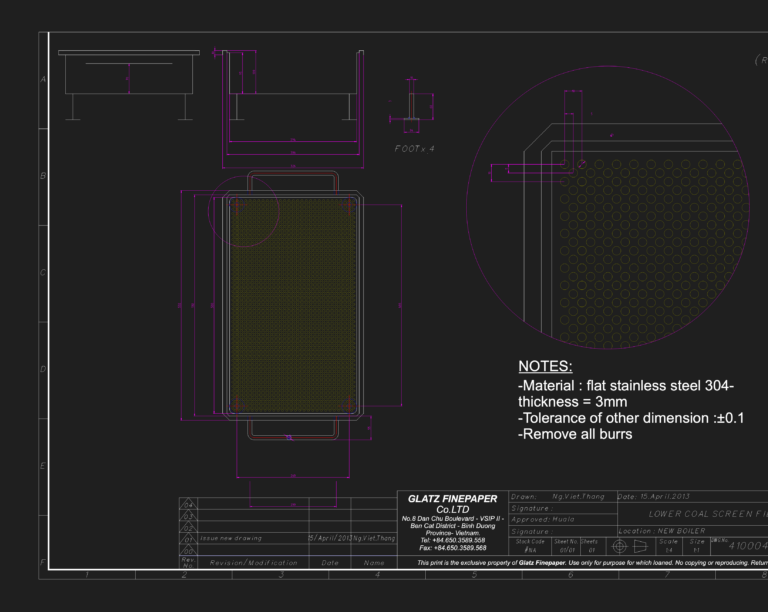Select the Tel: +84.650.3589.558 line
The image size is (768, 612).
(453, 541)
